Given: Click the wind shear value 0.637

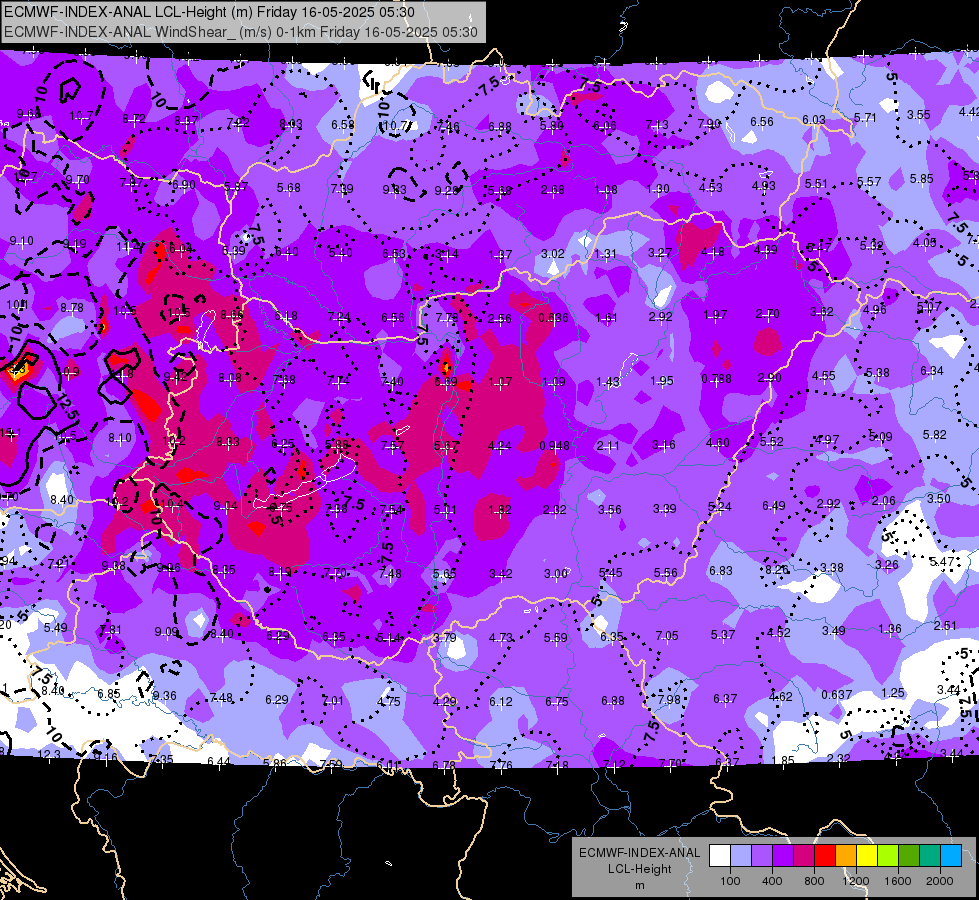Looking at the screenshot, I should pos(837,695).
